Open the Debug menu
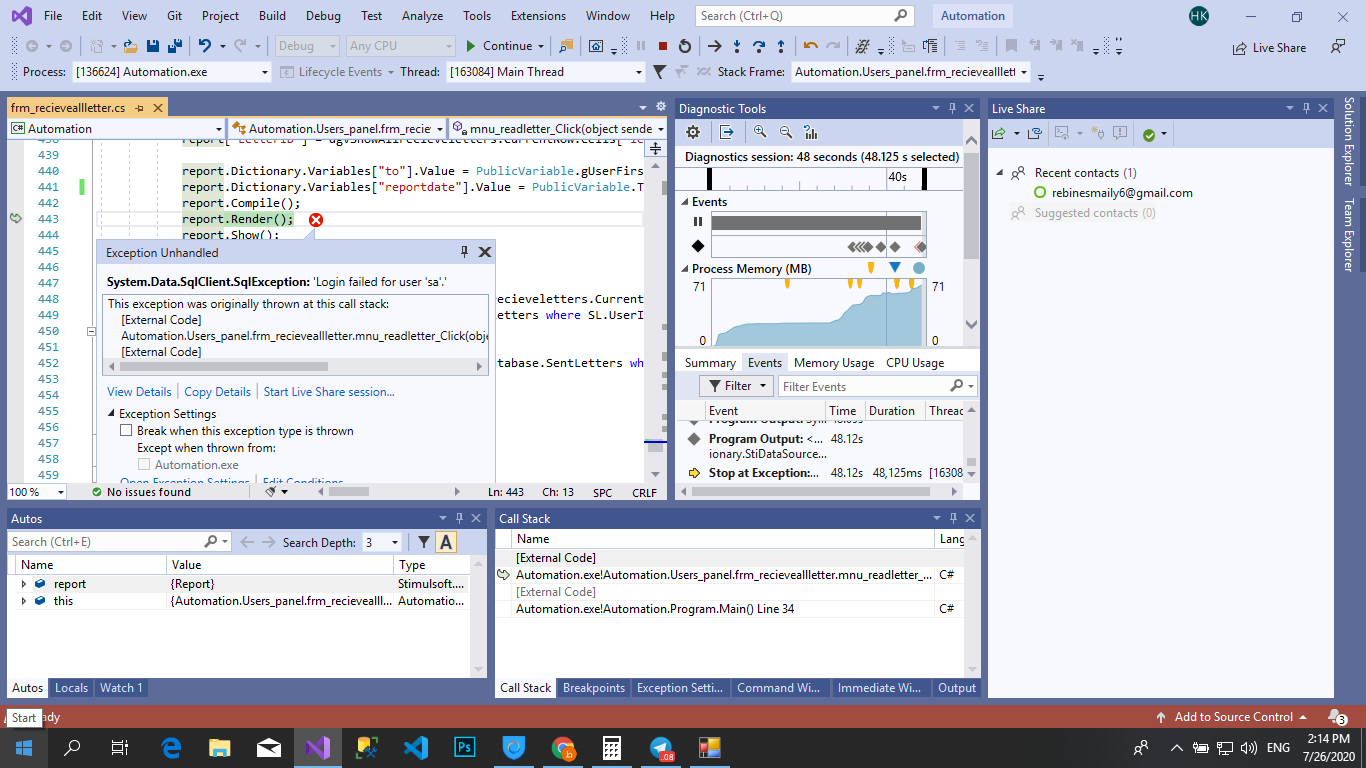 pyautogui.click(x=323, y=16)
